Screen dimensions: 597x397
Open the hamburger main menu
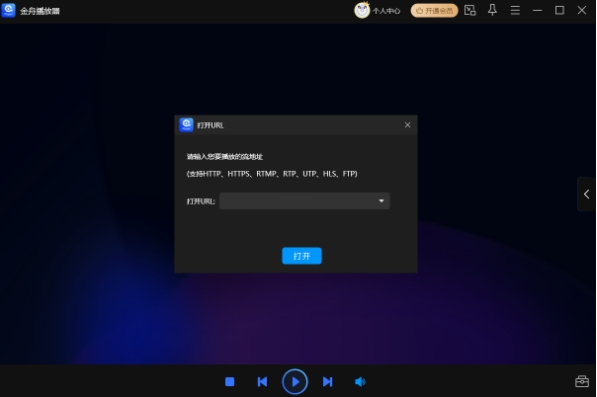515,11
